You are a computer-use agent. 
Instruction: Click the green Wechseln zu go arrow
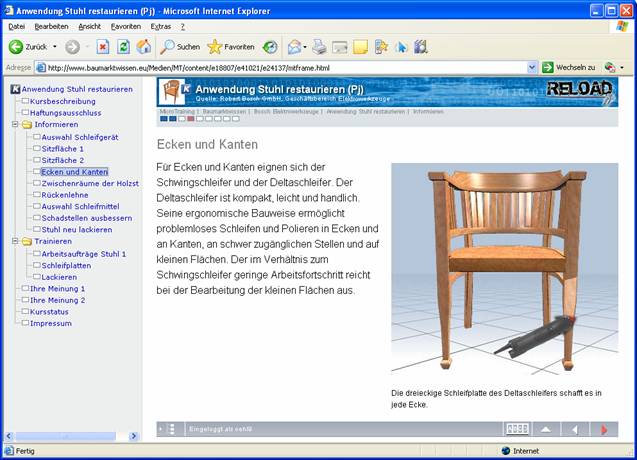pyautogui.click(x=548, y=67)
